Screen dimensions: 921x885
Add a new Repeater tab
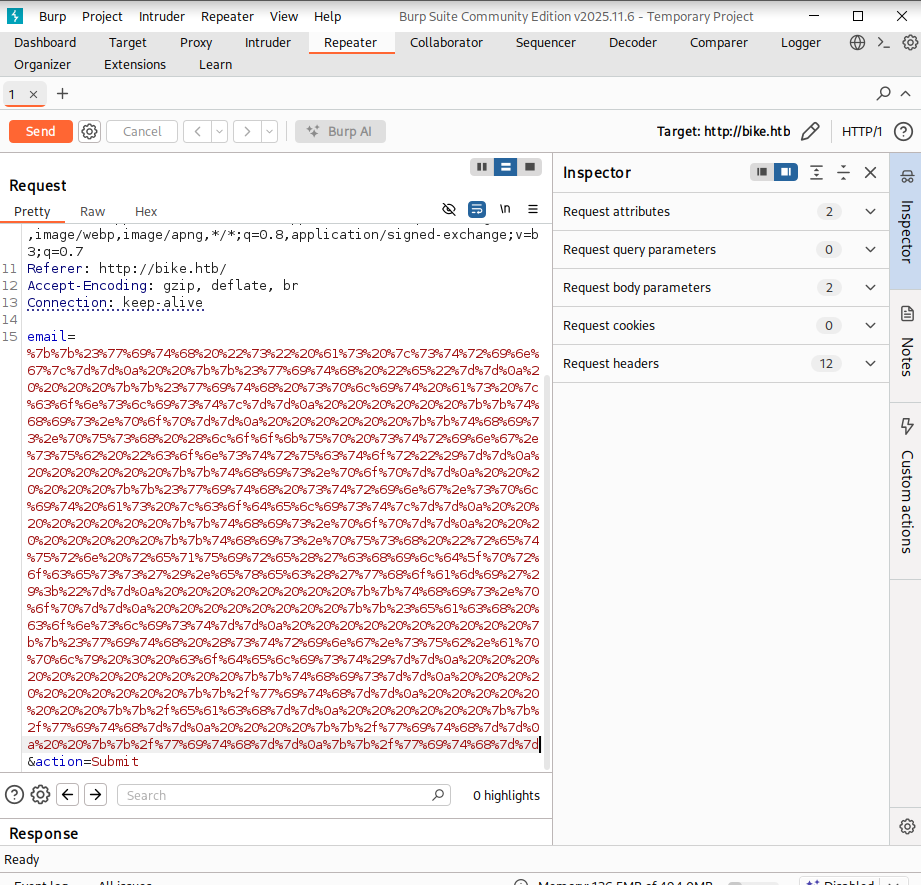(x=63, y=94)
